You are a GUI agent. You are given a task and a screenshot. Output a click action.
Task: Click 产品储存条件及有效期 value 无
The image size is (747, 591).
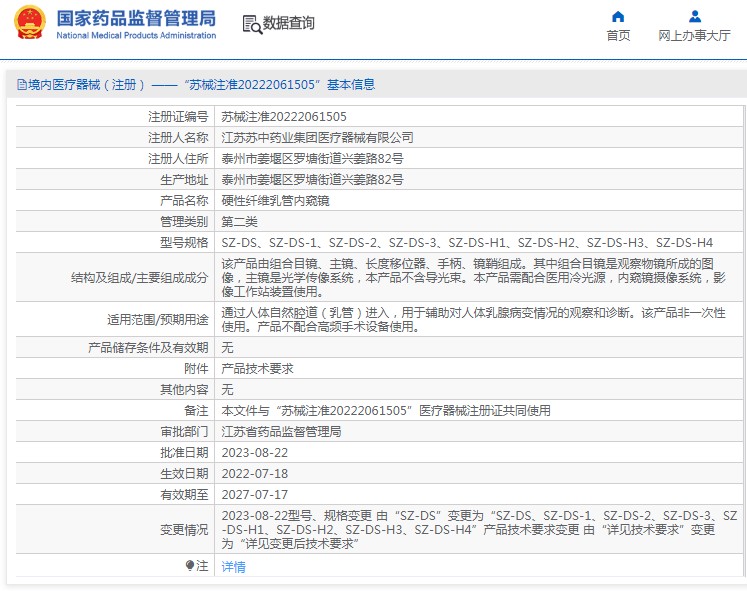[x=227, y=348]
